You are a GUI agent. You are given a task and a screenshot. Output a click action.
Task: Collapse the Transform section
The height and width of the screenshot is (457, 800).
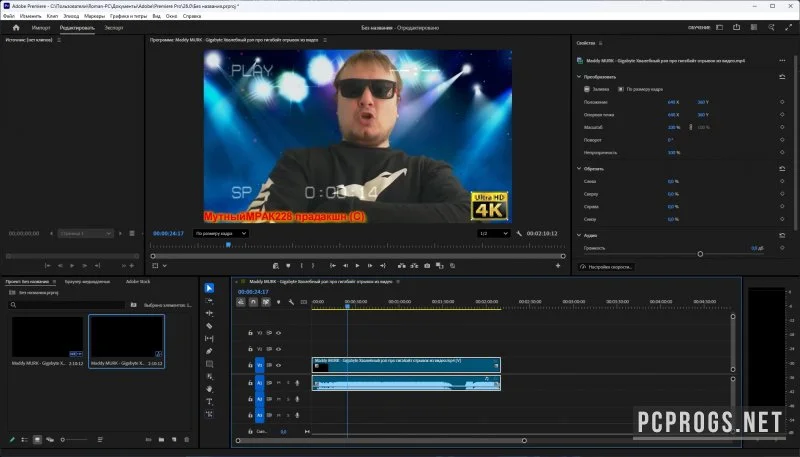click(579, 77)
